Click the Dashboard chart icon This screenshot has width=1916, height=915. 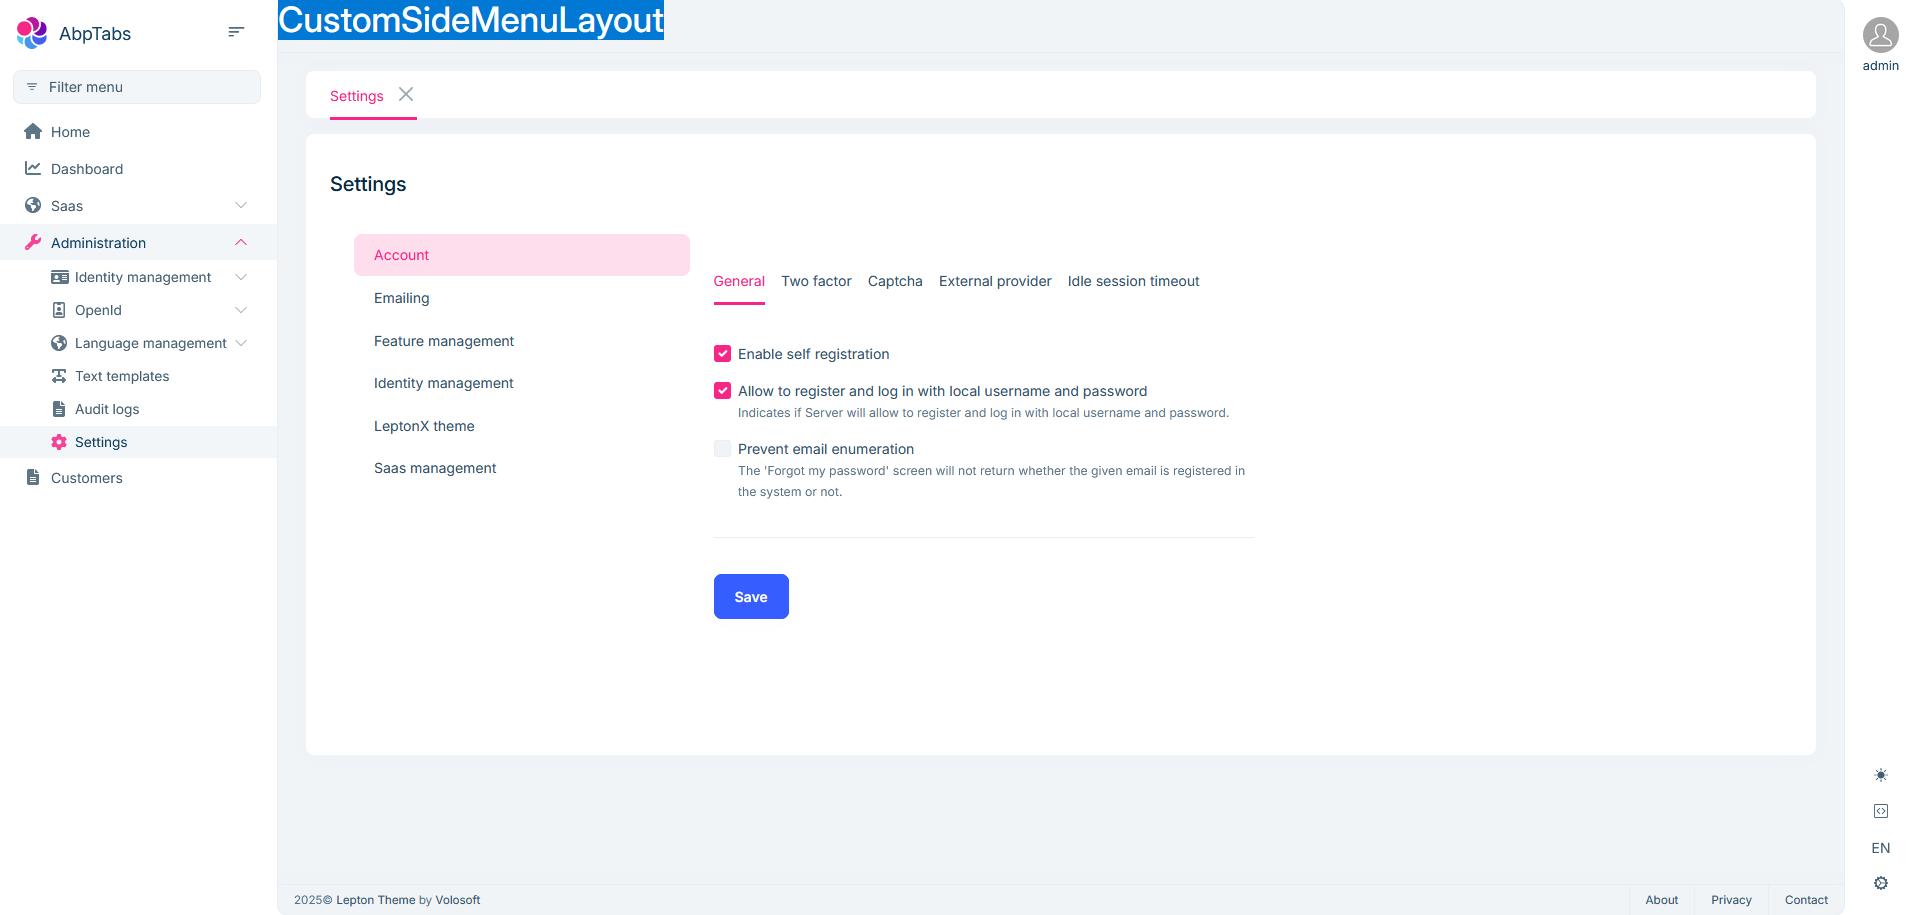33,169
